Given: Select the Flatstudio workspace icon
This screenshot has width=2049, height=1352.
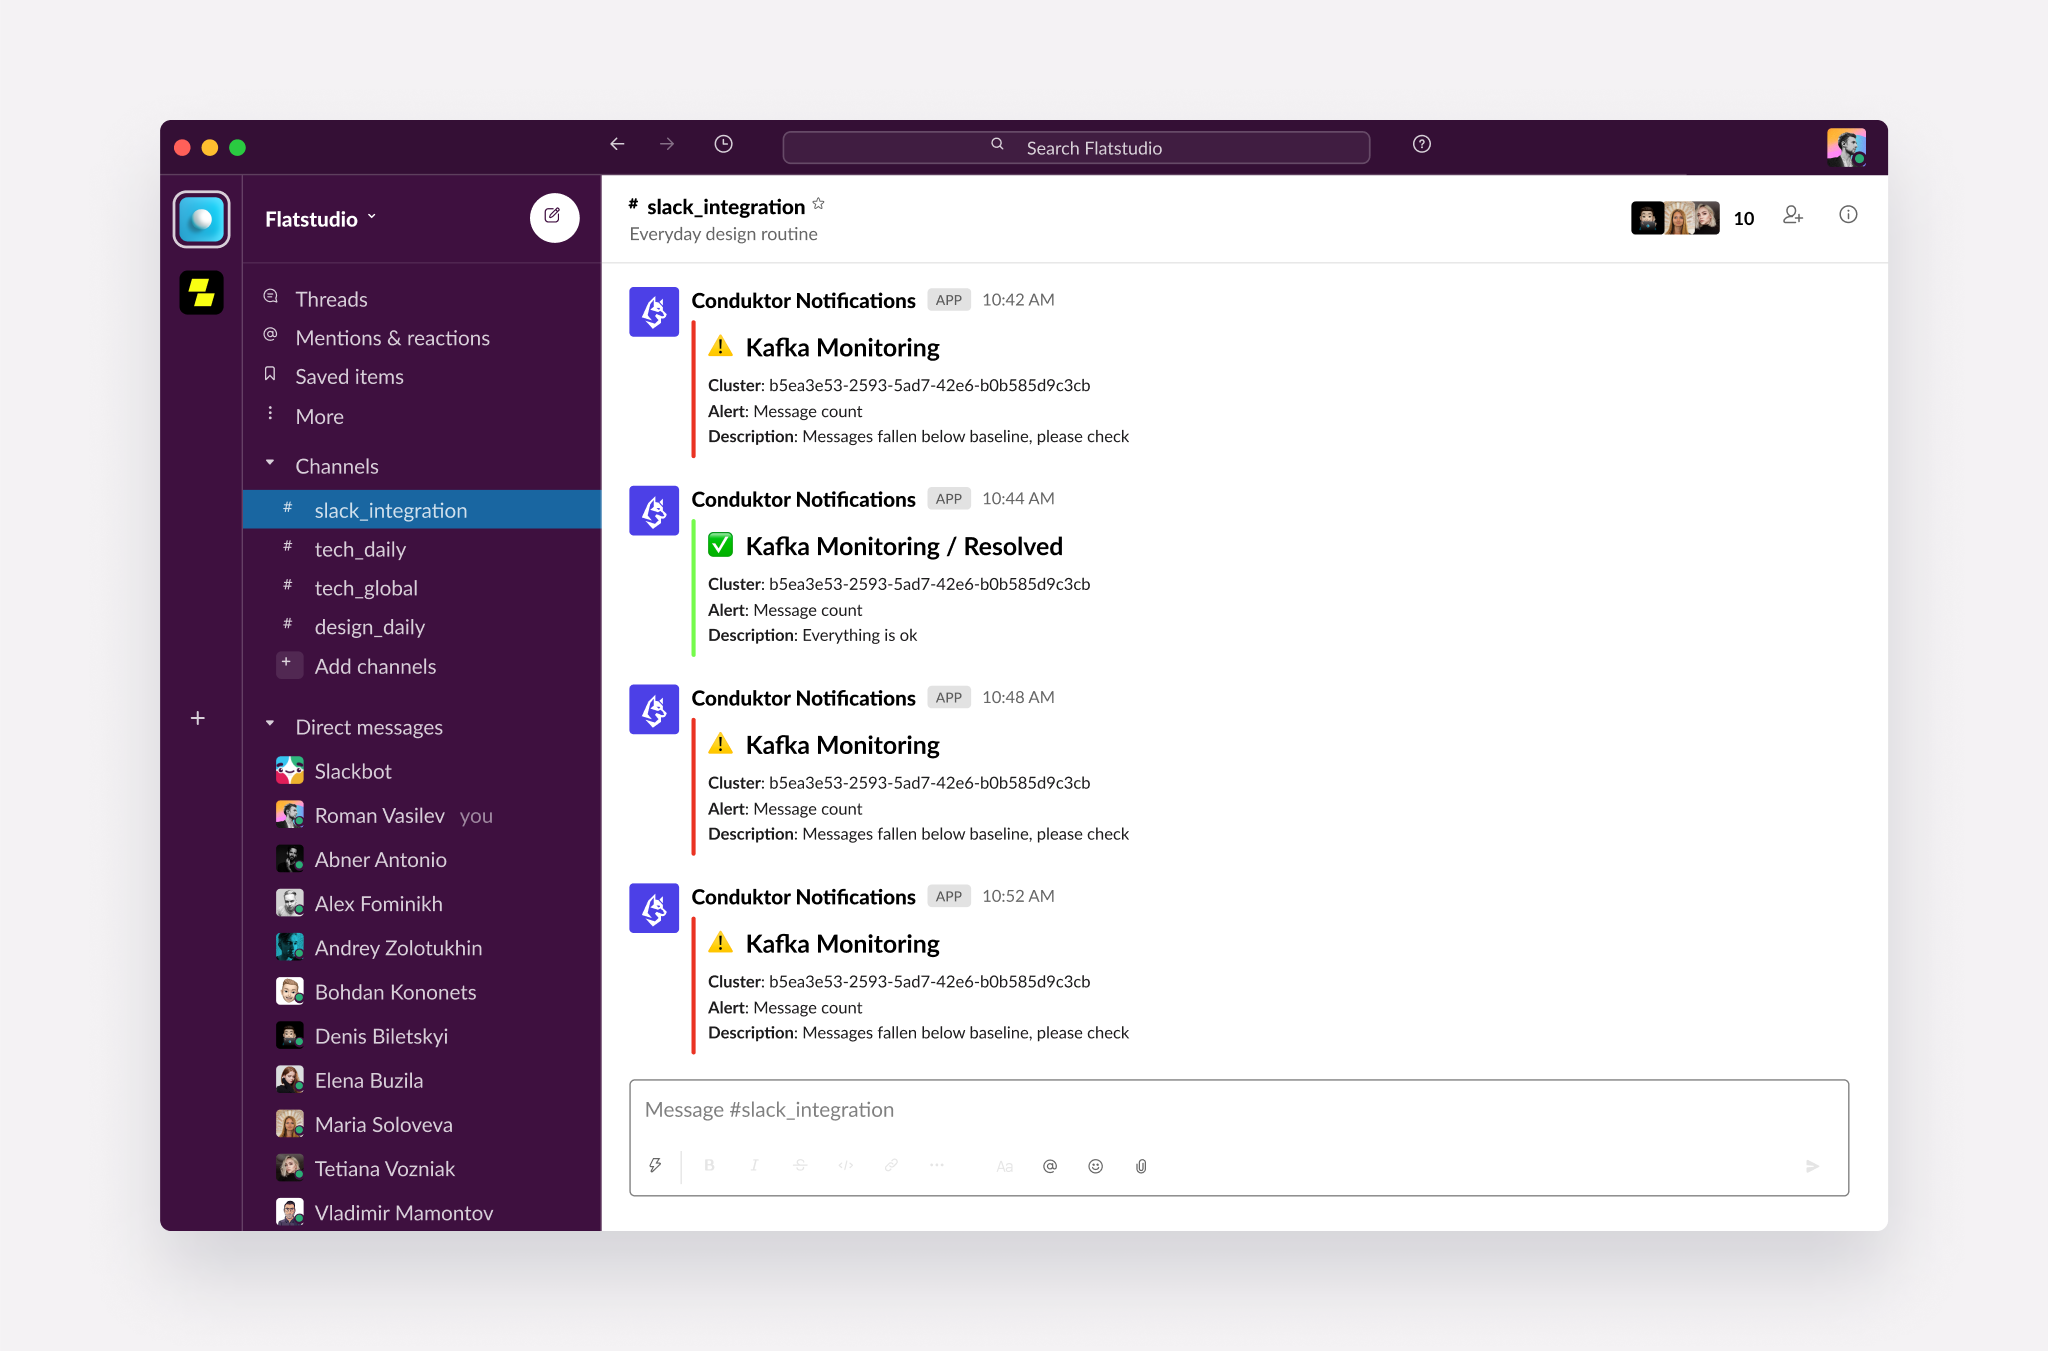Looking at the screenshot, I should click(x=201, y=219).
